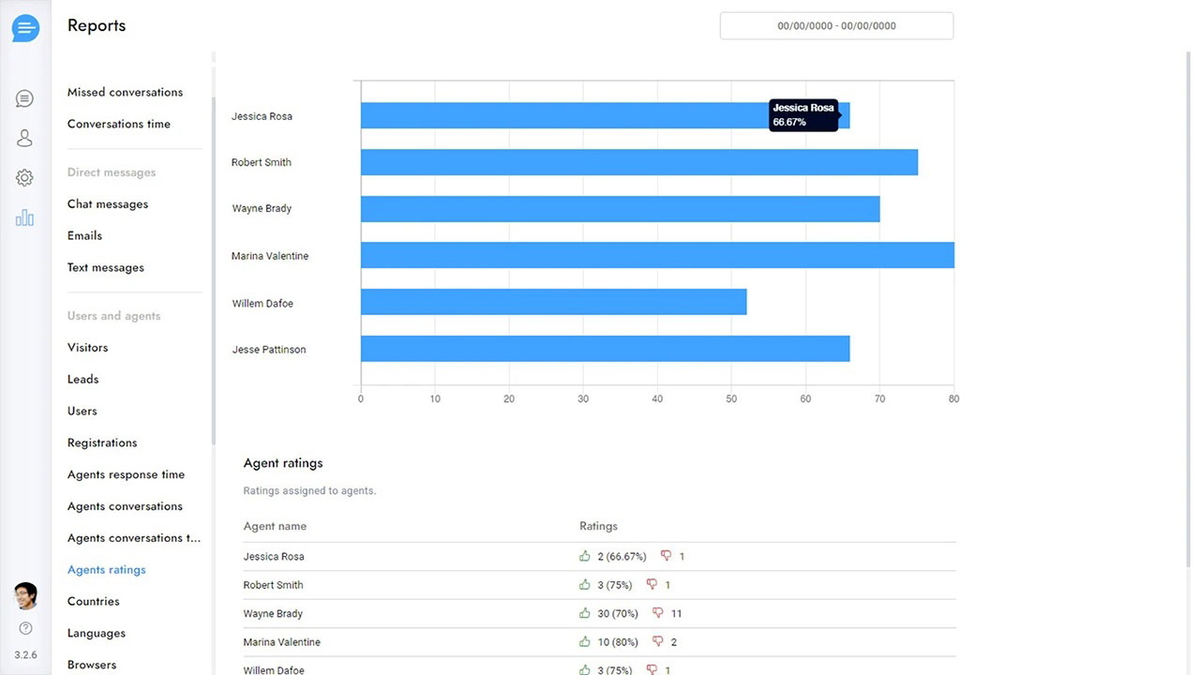
Task: Open the Text messages report
Action: 105,267
